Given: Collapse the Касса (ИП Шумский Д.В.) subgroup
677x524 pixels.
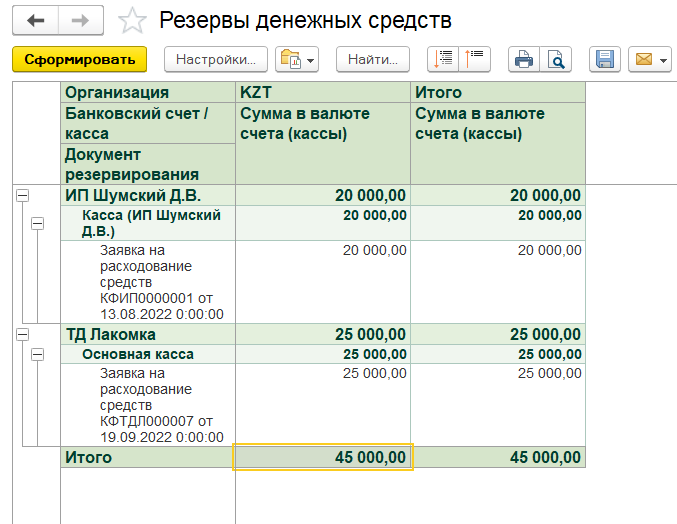Looking at the screenshot, I should [x=38, y=224].
